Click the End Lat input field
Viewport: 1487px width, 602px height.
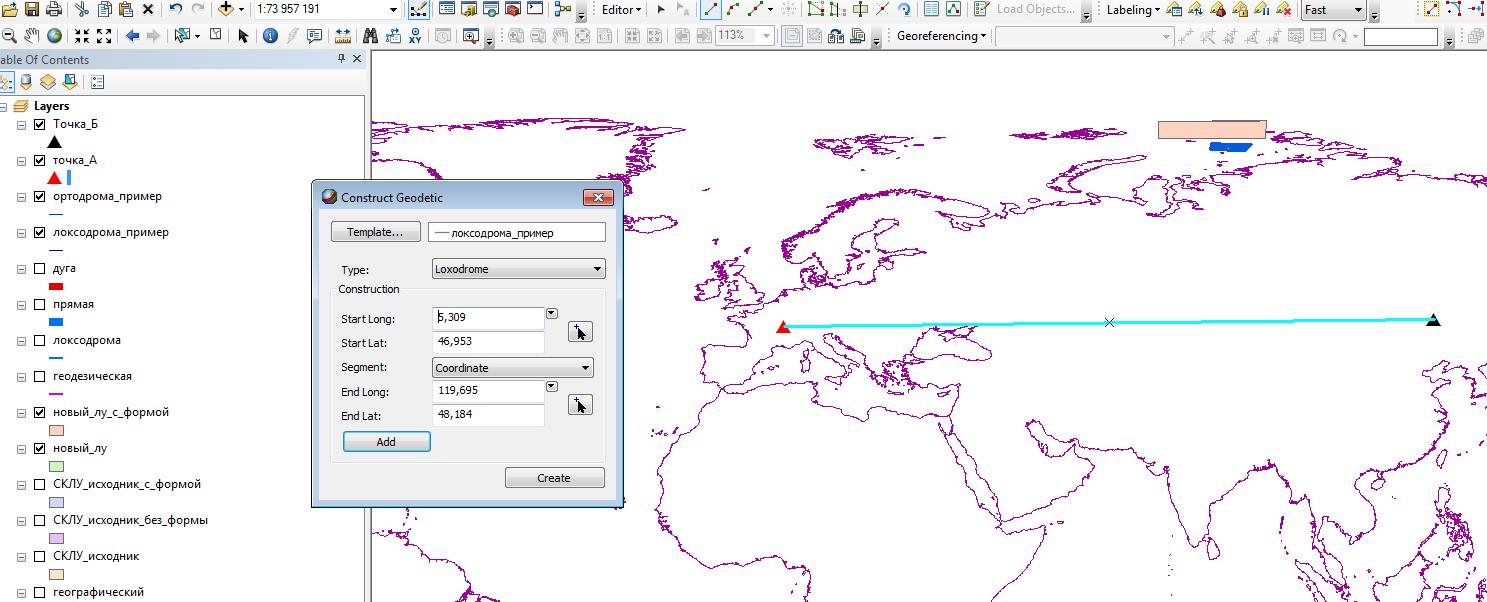tap(488, 415)
